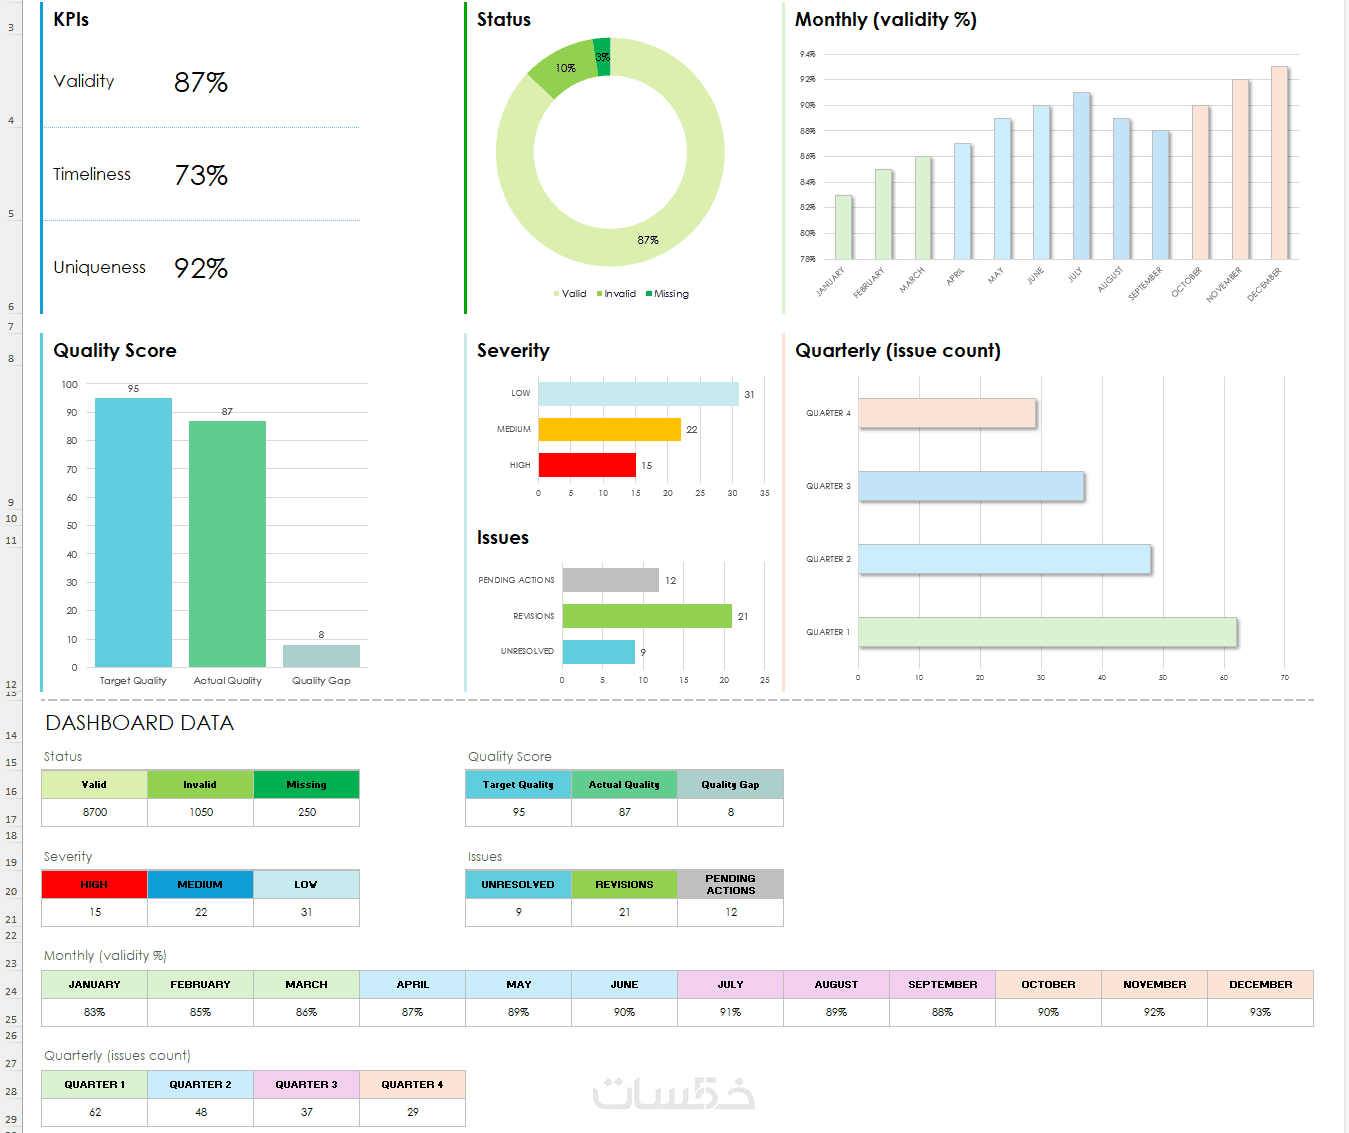Click the PENDING ACTIONS header cell in Issues table
This screenshot has height=1133, width=1349.
pyautogui.click(x=730, y=885)
